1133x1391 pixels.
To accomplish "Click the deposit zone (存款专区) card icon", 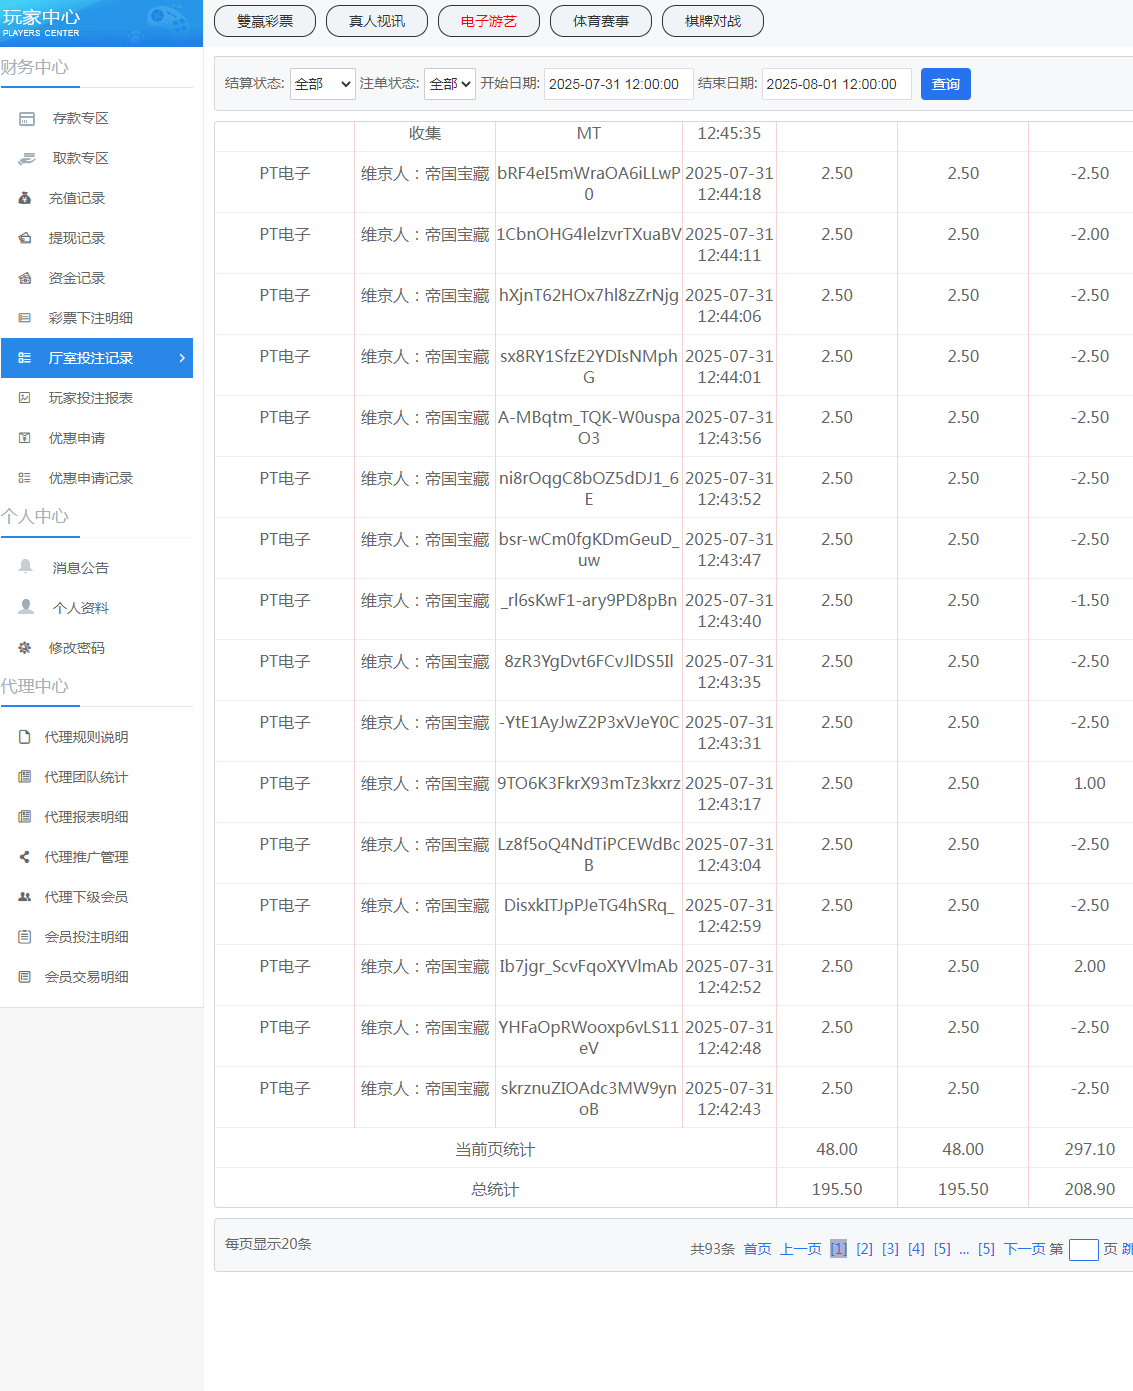I will click(27, 119).
